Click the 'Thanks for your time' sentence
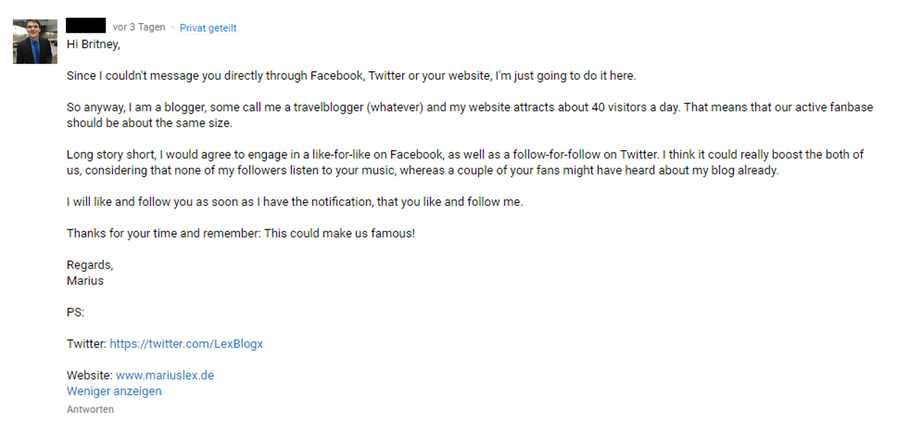 coord(240,234)
